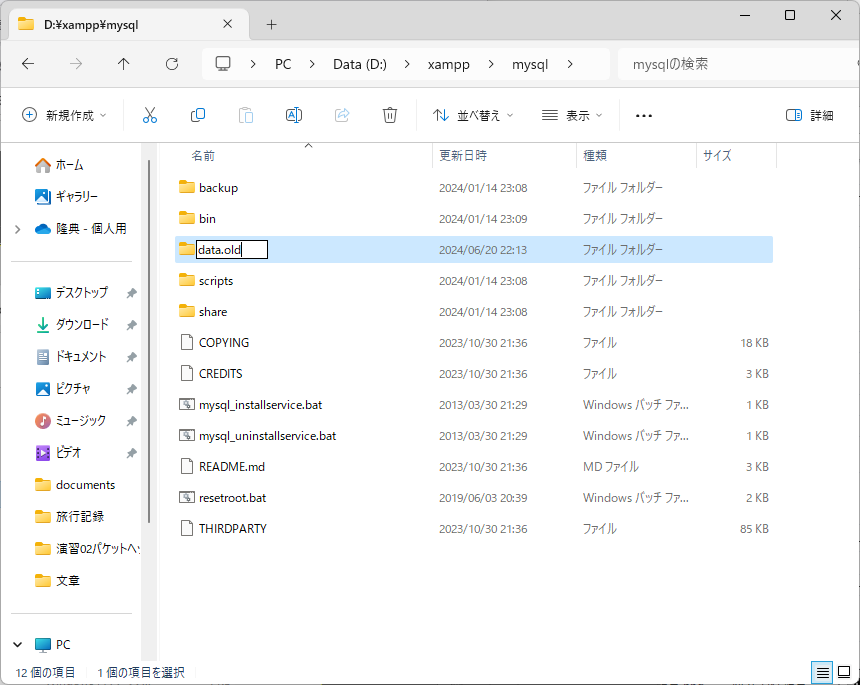The image size is (860, 685).
Task: Navigate back with the left arrow
Action: click(x=28, y=64)
